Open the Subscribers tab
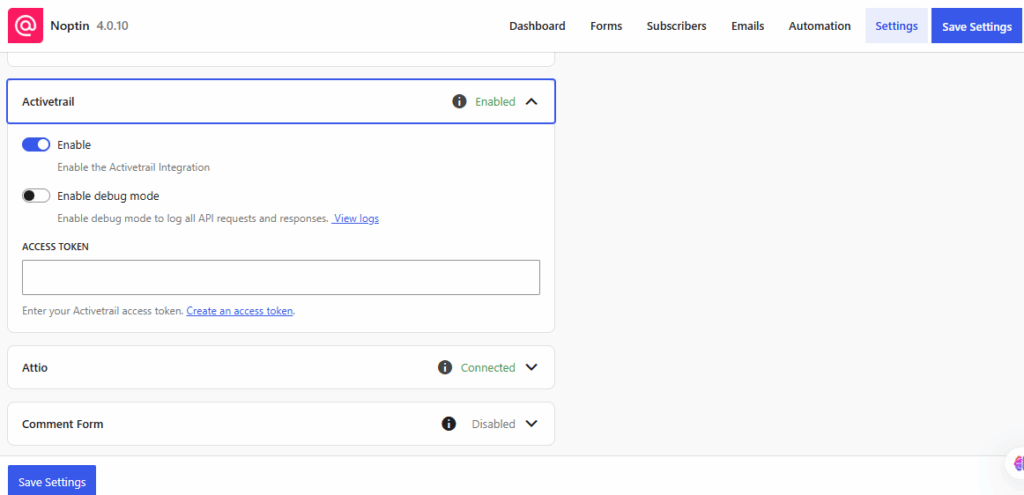This screenshot has height=495, width=1024. point(677,26)
